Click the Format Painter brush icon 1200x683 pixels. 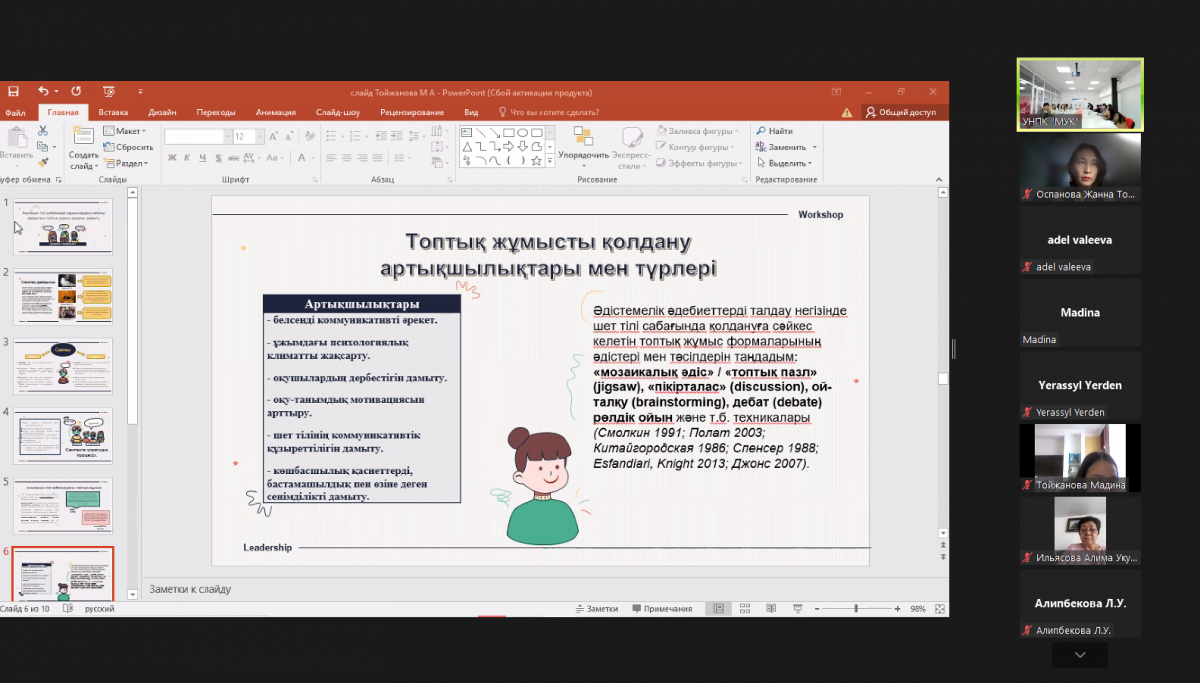43,160
